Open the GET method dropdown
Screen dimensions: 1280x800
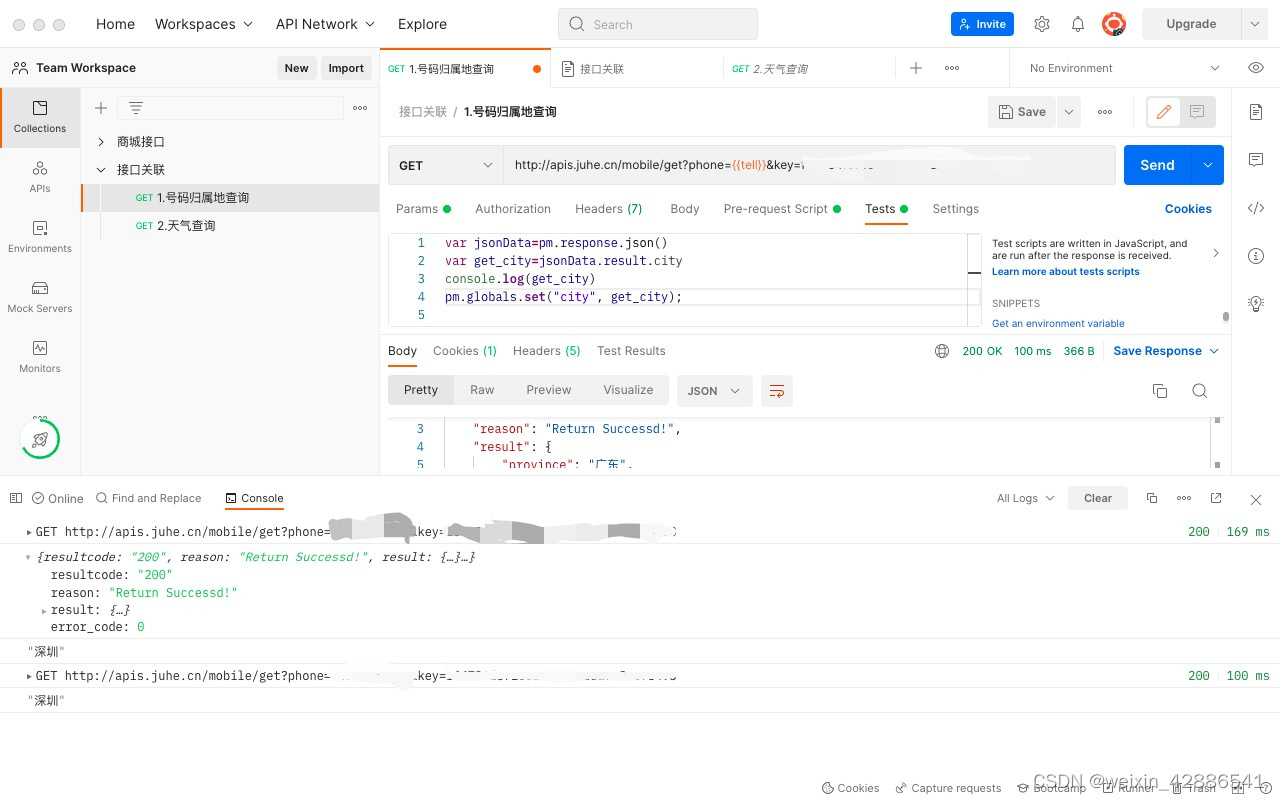click(446, 165)
